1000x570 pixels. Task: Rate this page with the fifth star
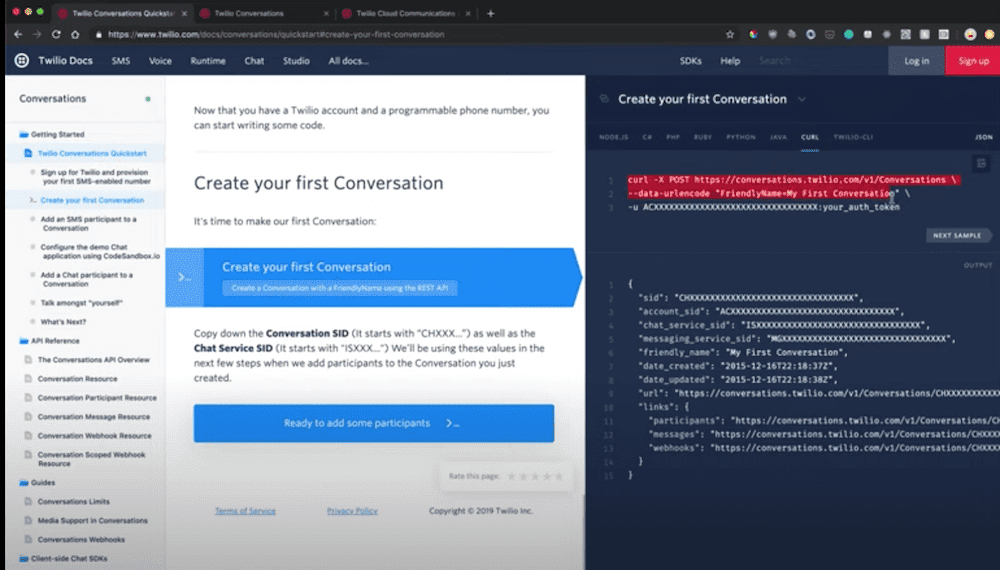click(559, 476)
